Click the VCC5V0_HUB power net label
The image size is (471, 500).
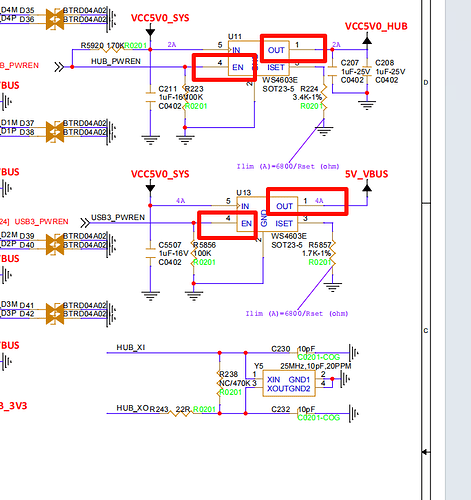[x=376, y=26]
